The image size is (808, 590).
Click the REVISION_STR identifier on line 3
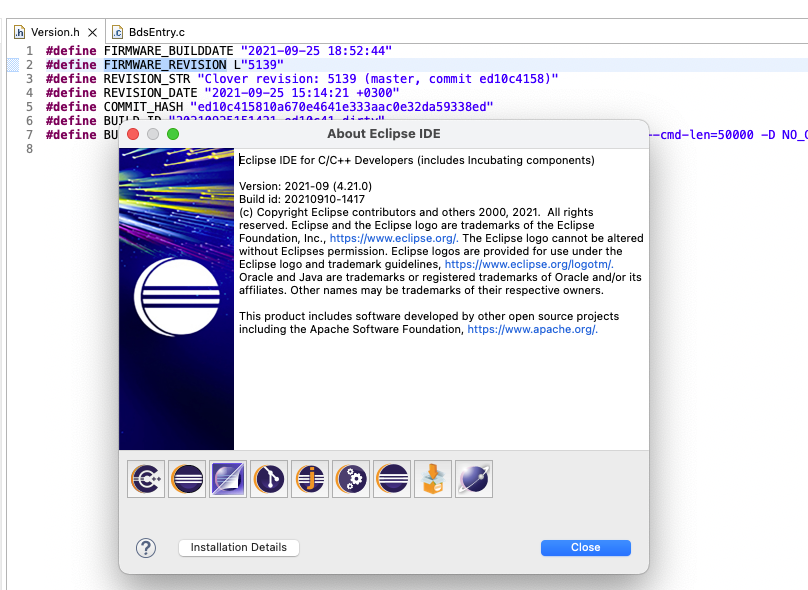coord(147,79)
